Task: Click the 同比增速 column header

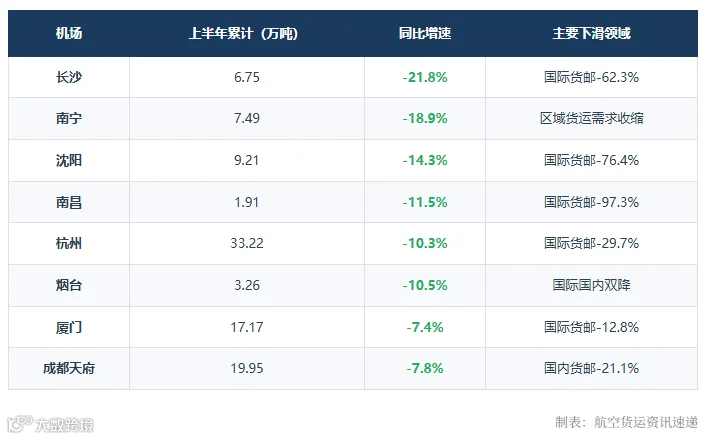Action: point(425,33)
